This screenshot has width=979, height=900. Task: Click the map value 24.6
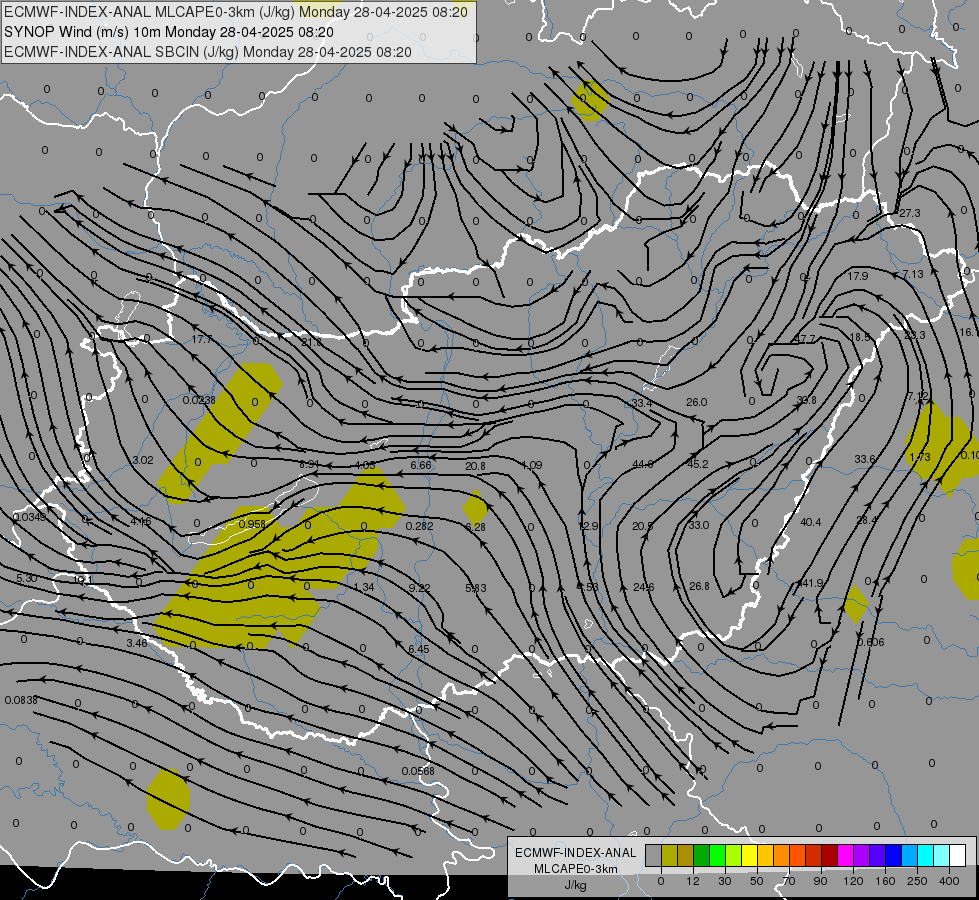tap(643, 587)
